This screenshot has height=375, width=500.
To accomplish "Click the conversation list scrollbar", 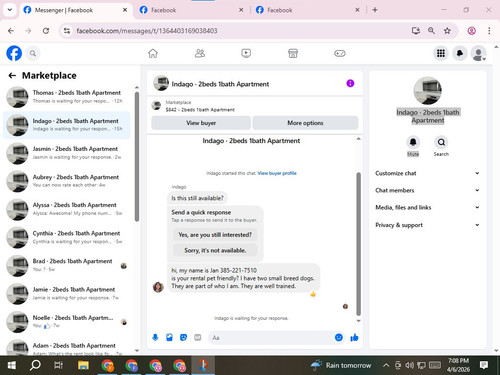I will coord(137,157).
